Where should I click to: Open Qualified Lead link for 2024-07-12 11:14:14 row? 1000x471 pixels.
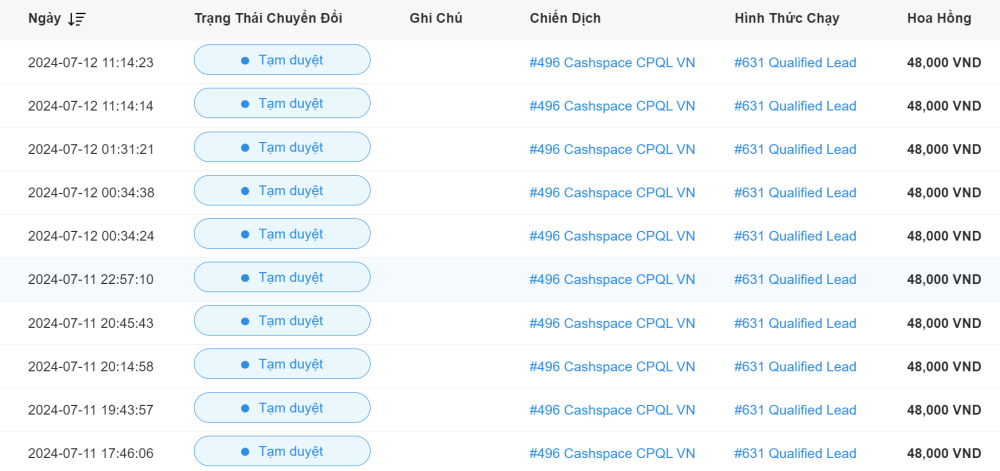point(795,106)
